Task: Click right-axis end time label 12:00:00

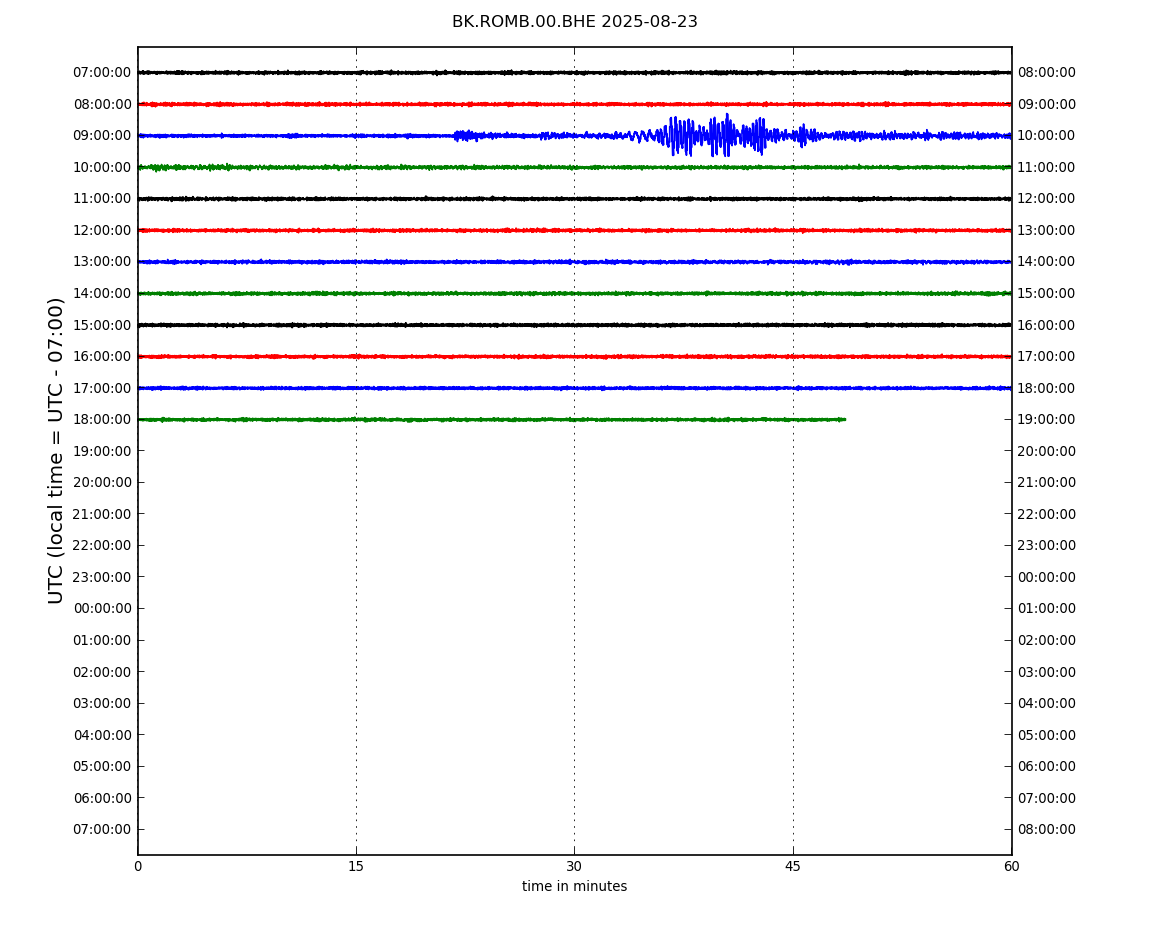Action: pos(1047,199)
